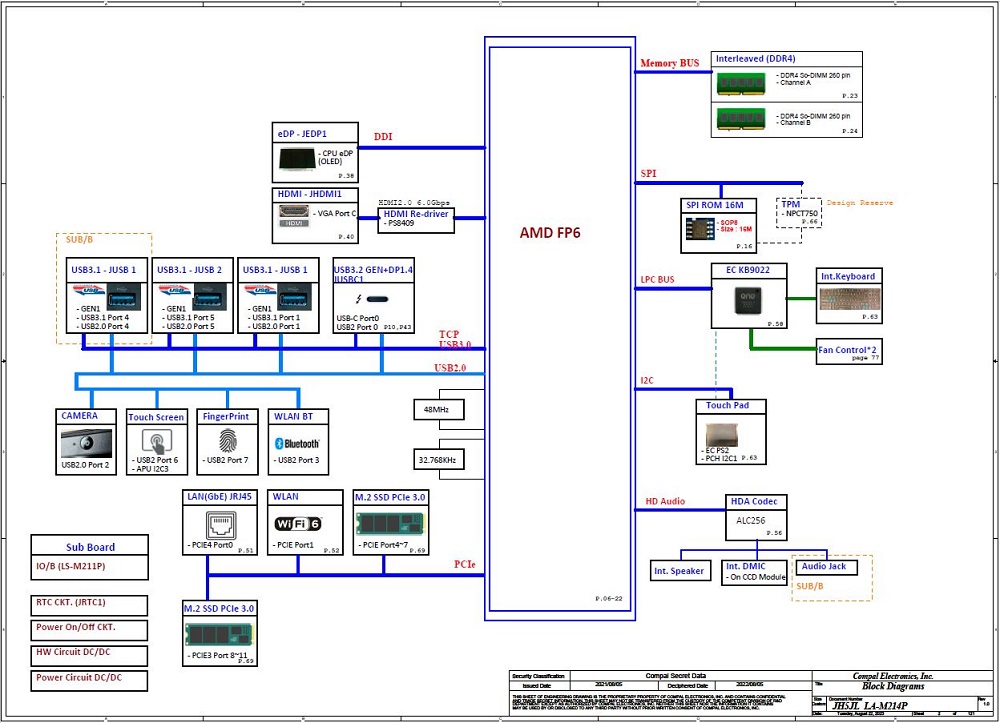
Task: Click the Sub Board heading
Action: (91, 547)
